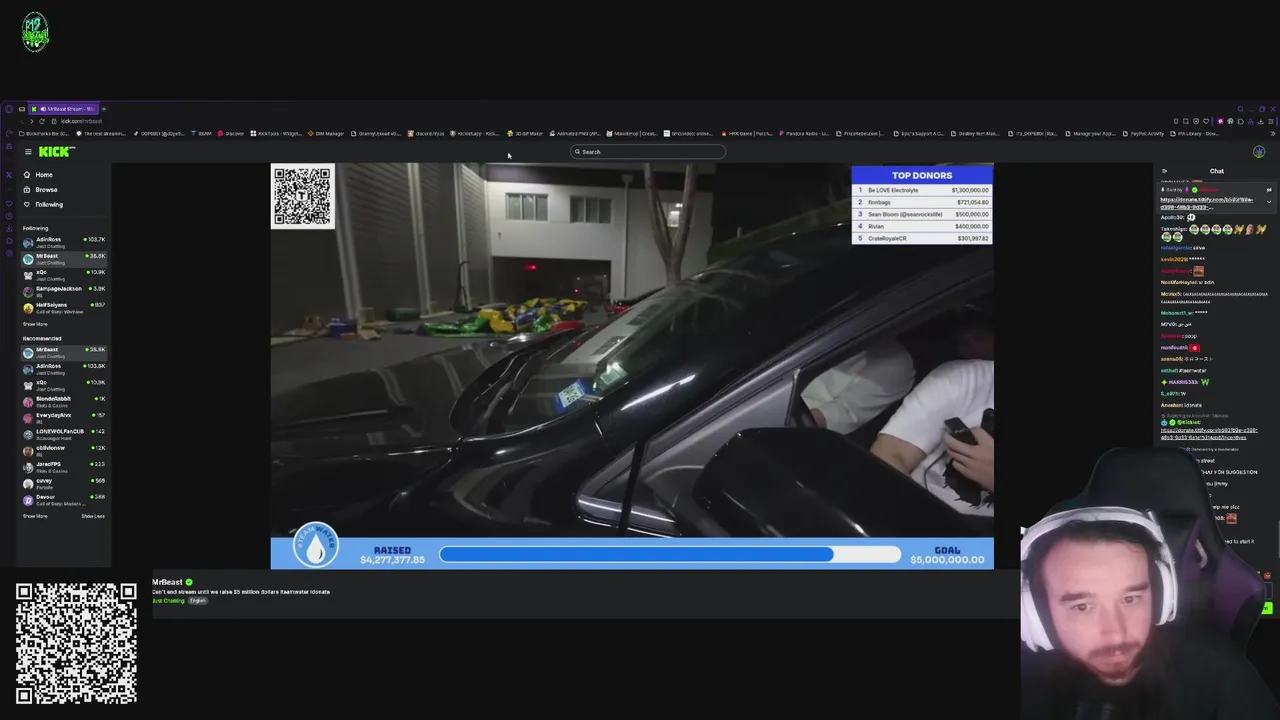This screenshot has height=720, width=1280.
Task: Select HalfSaiyans in Following list
Action: (x=64, y=306)
